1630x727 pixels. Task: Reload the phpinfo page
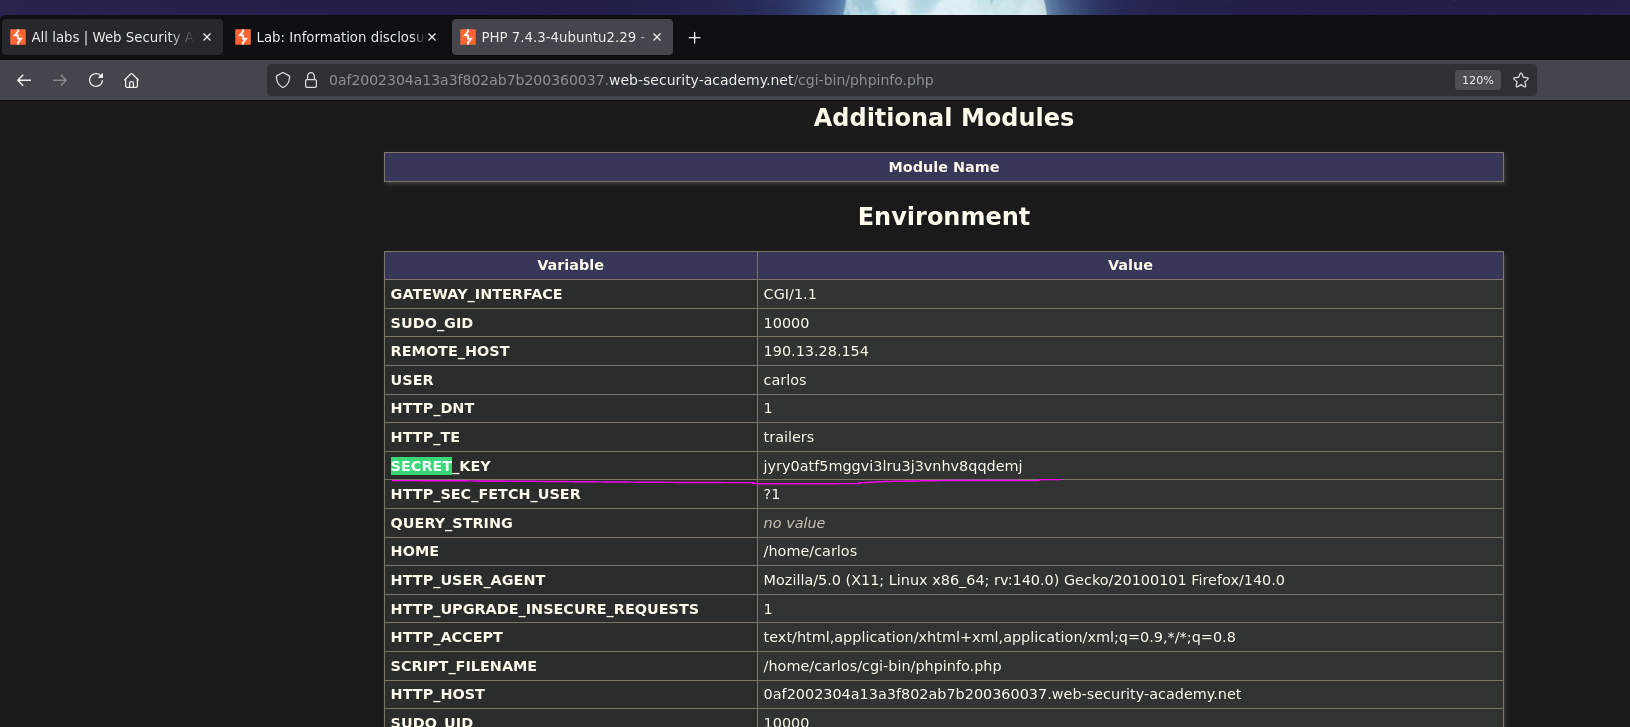(96, 80)
